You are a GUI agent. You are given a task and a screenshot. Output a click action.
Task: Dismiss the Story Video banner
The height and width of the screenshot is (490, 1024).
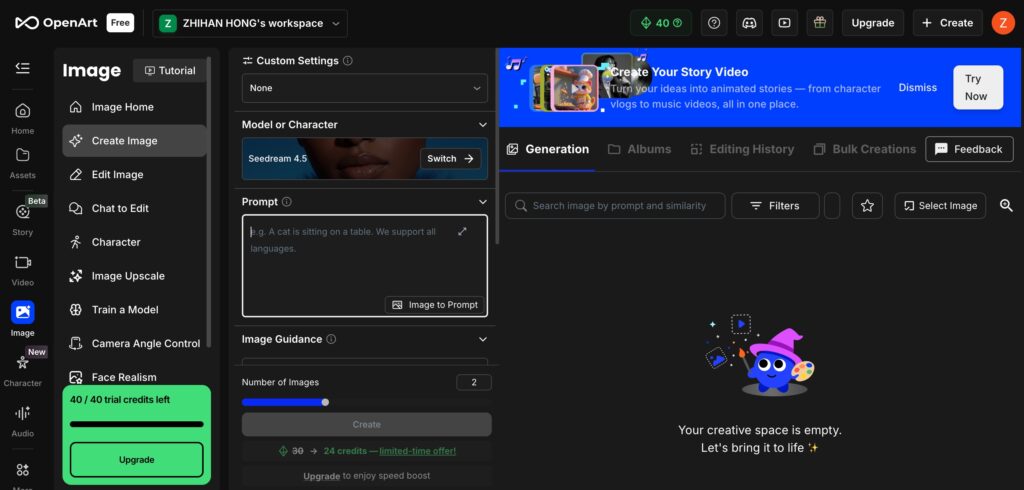917,88
